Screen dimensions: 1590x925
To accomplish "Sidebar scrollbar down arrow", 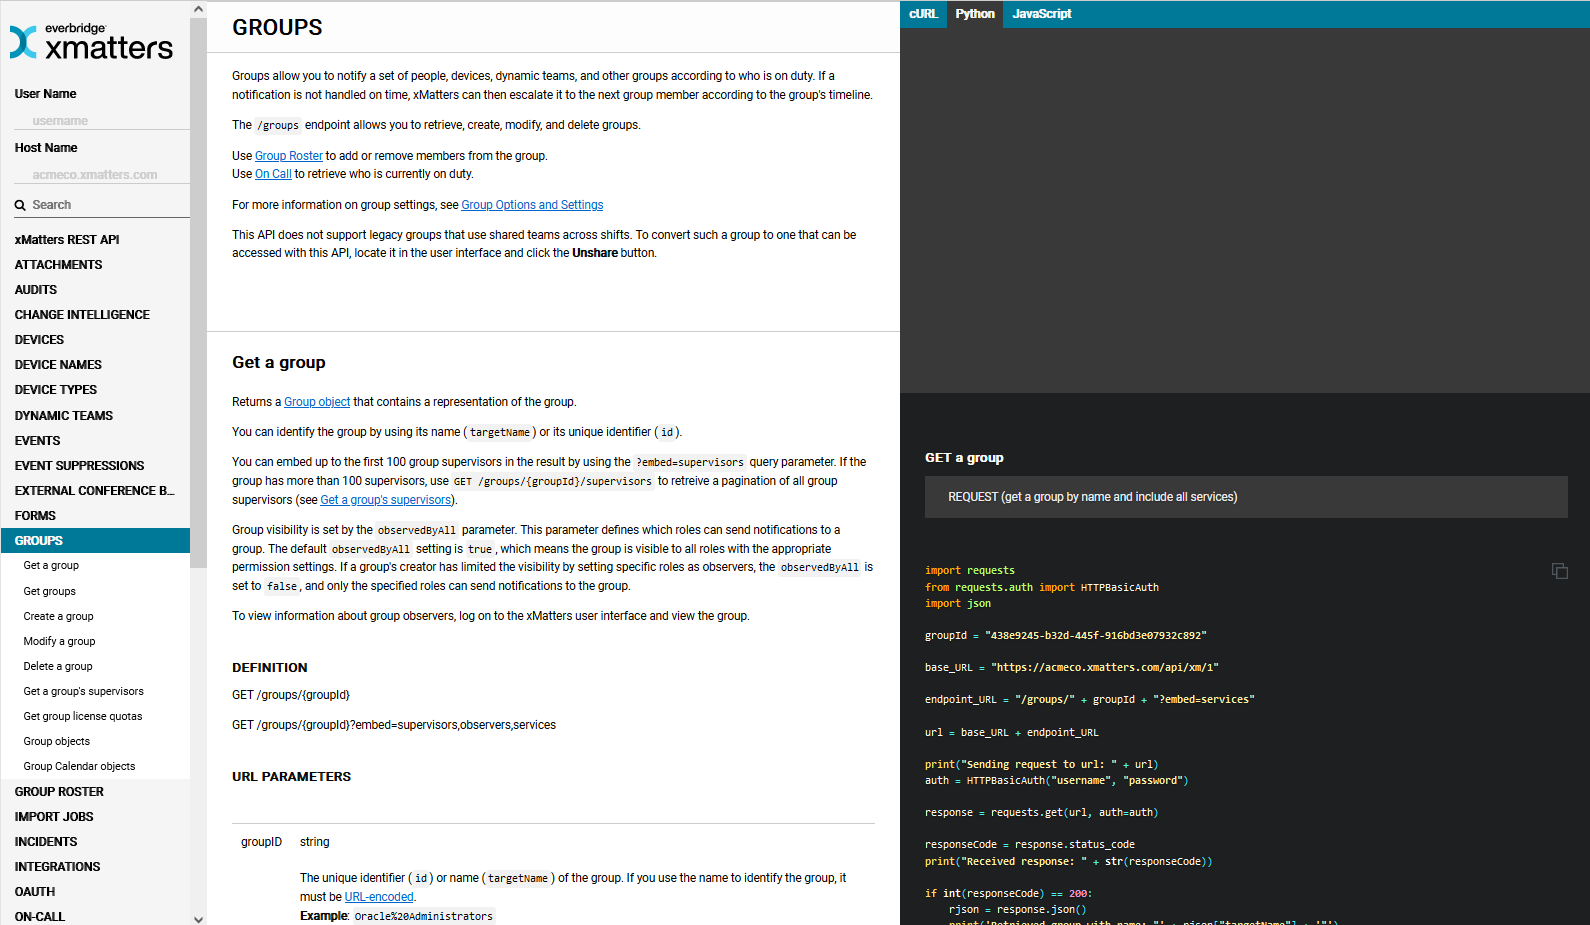I will tap(198, 918).
